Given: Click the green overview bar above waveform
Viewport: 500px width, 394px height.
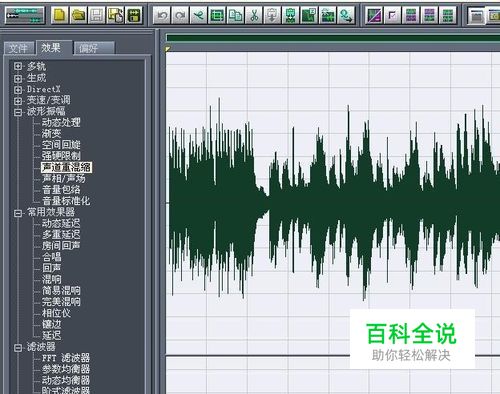Looking at the screenshot, I should coord(333,38).
